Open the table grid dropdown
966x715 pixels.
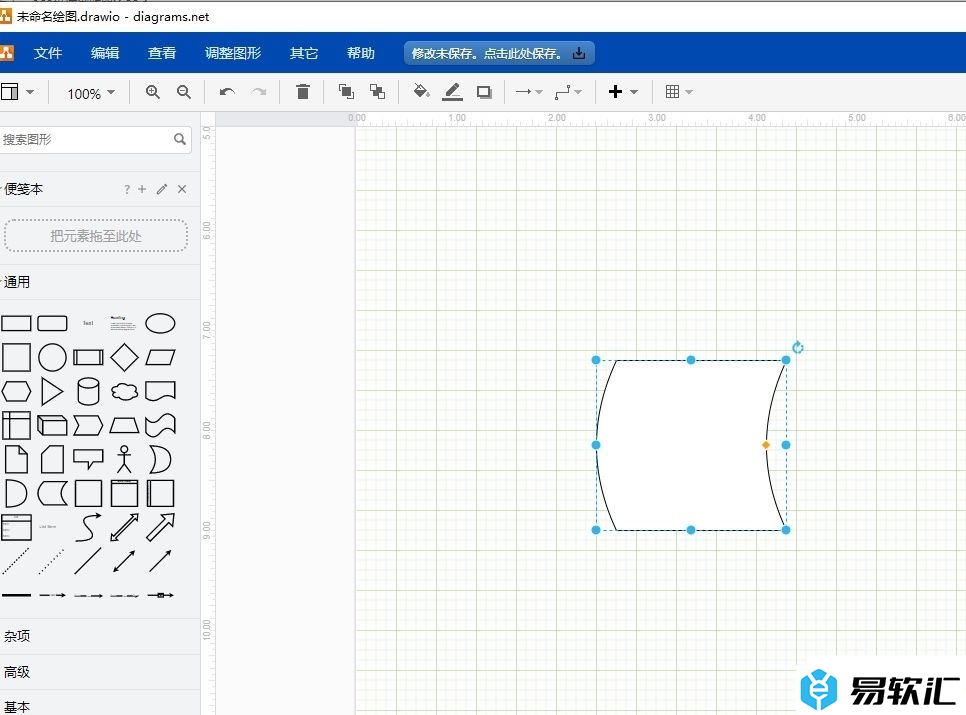point(679,92)
